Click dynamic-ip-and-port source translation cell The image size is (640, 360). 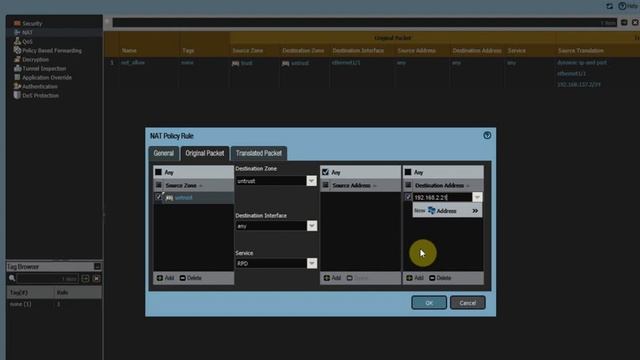(x=582, y=63)
